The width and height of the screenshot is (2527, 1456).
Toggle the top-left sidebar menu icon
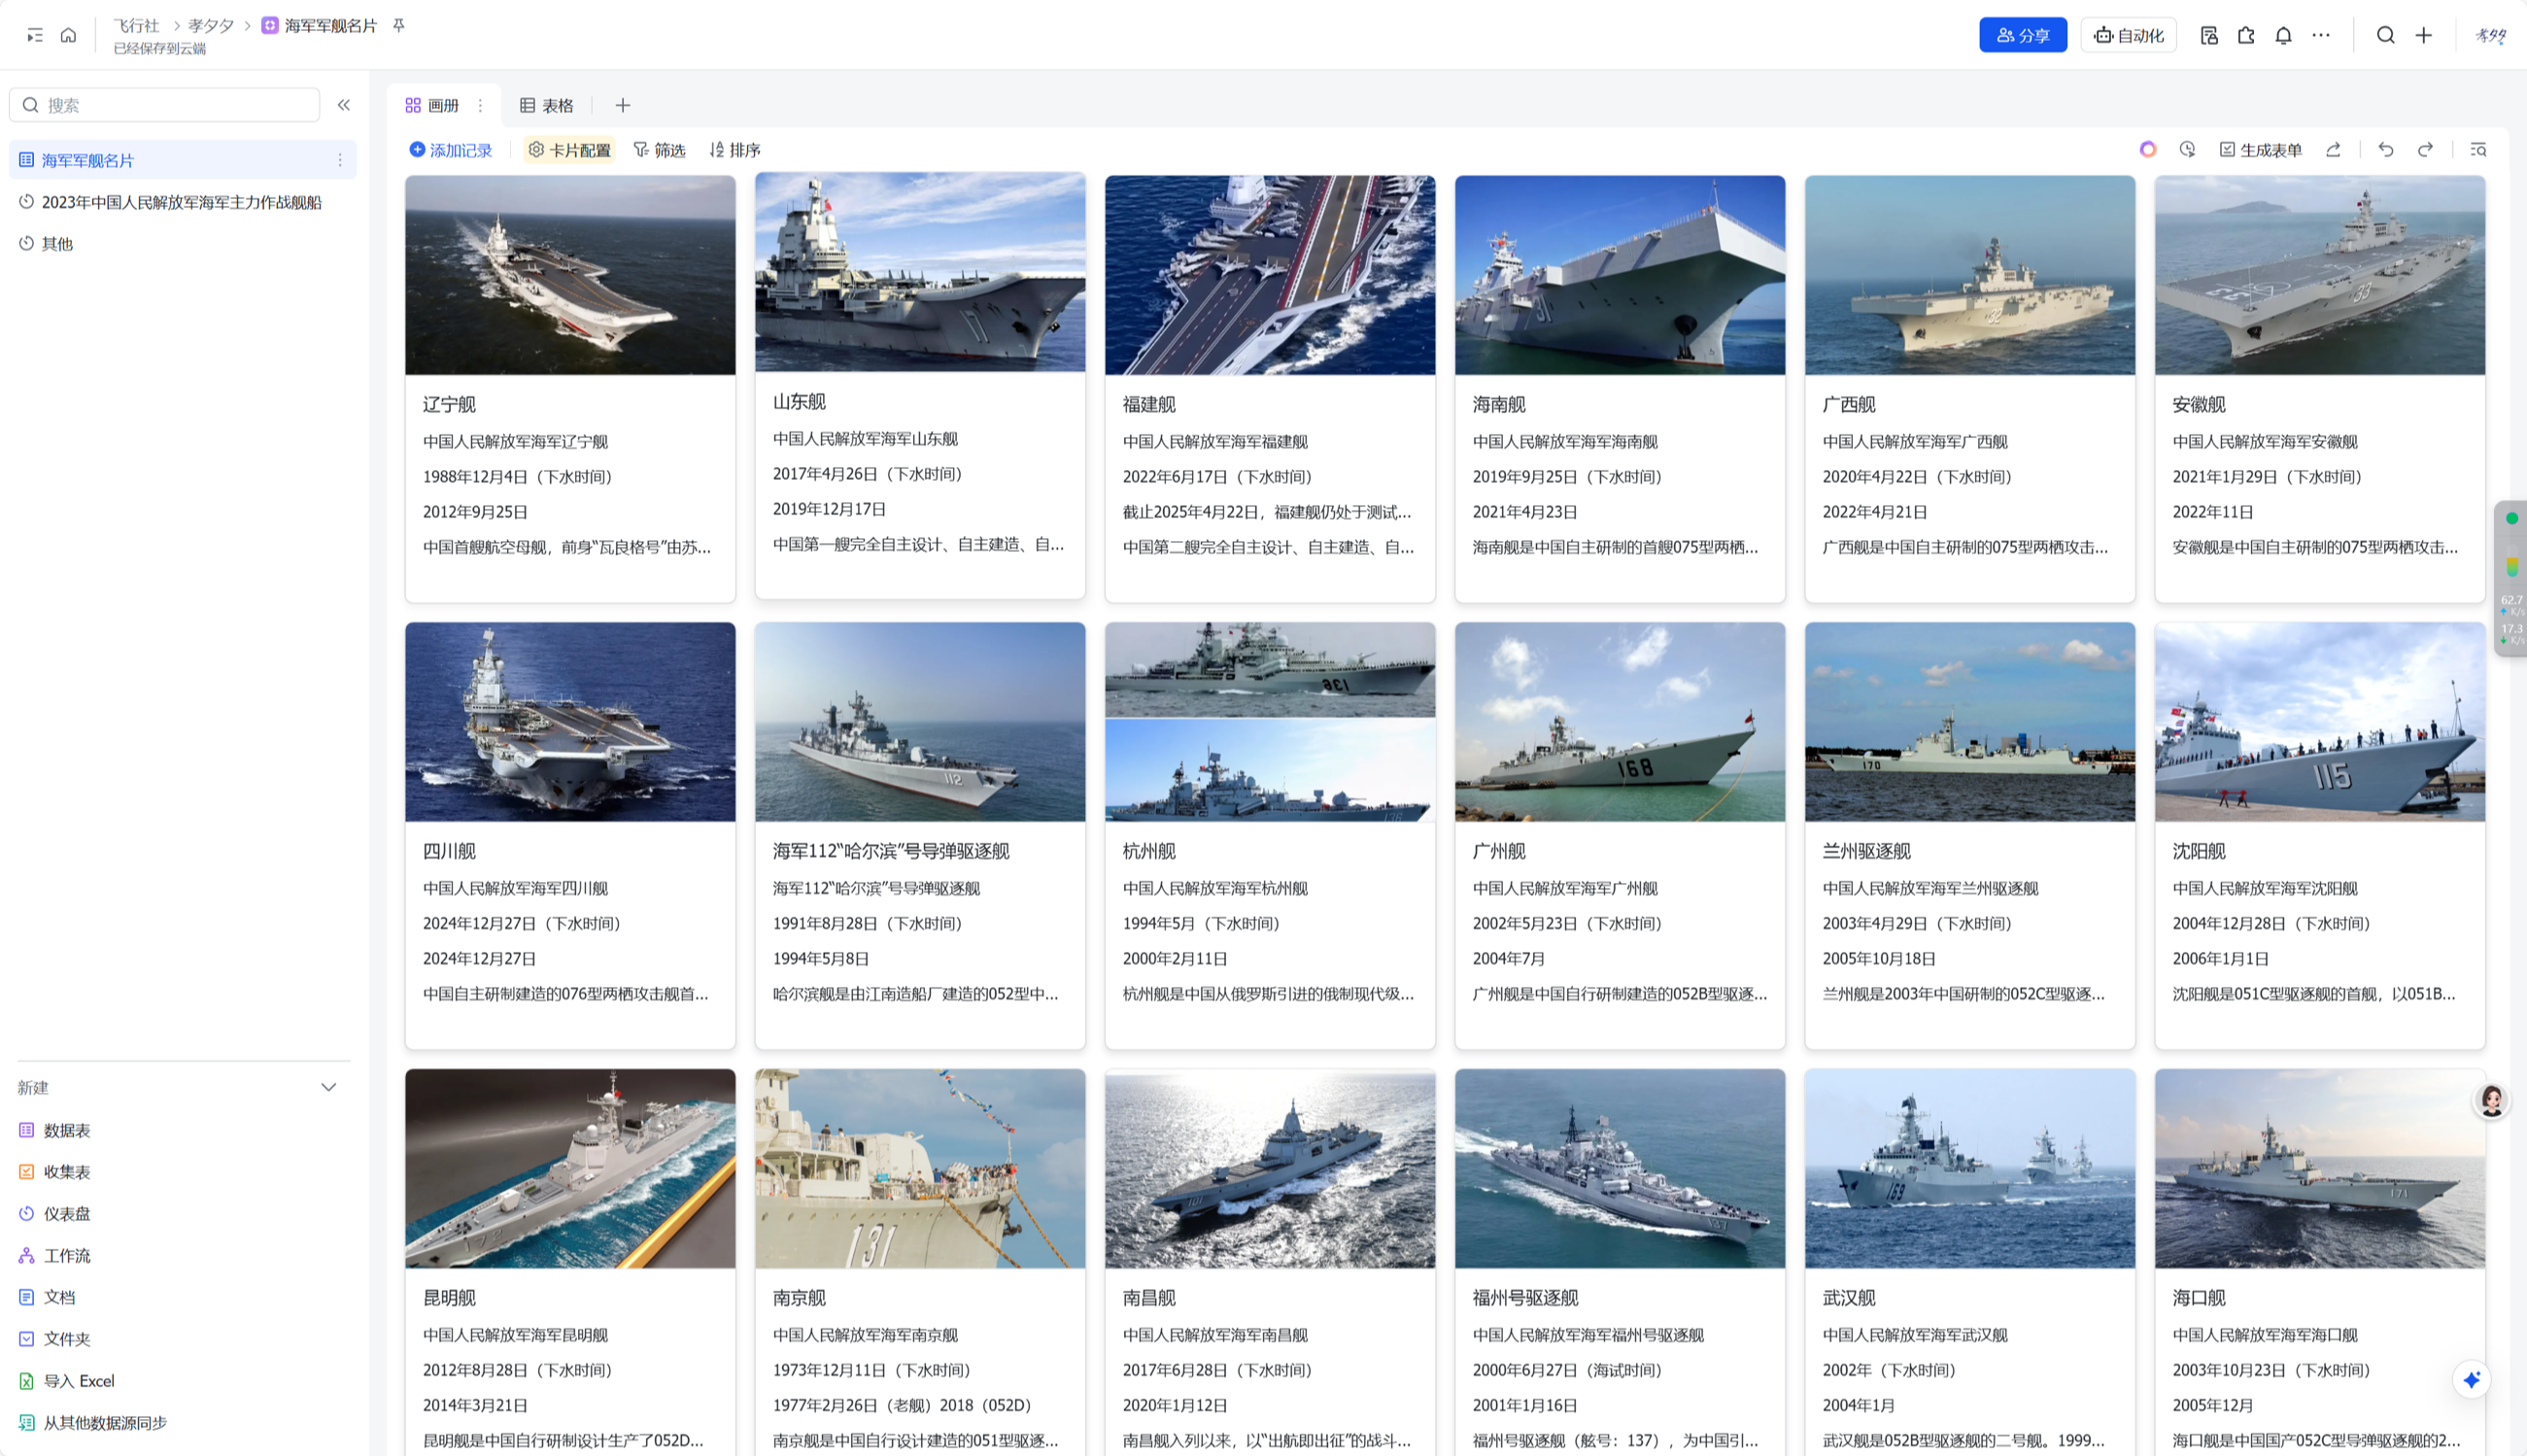35,35
